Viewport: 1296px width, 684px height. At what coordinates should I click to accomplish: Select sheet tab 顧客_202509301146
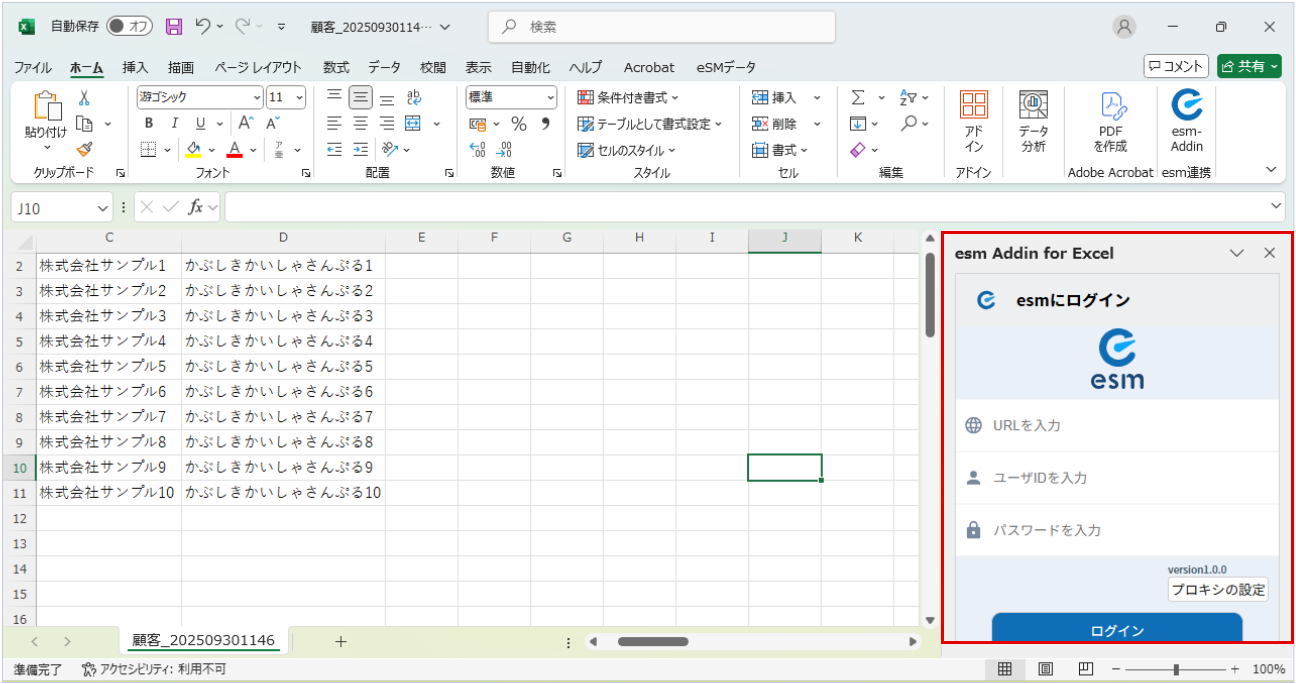coord(204,641)
